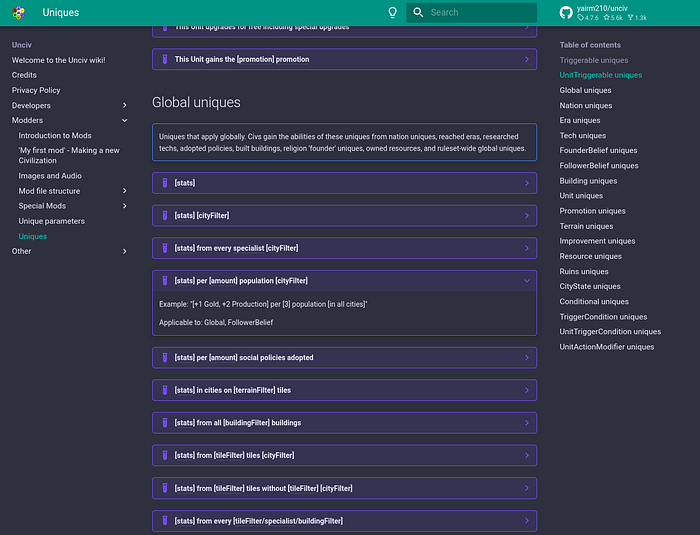Jump to Era uniques section

579,121
